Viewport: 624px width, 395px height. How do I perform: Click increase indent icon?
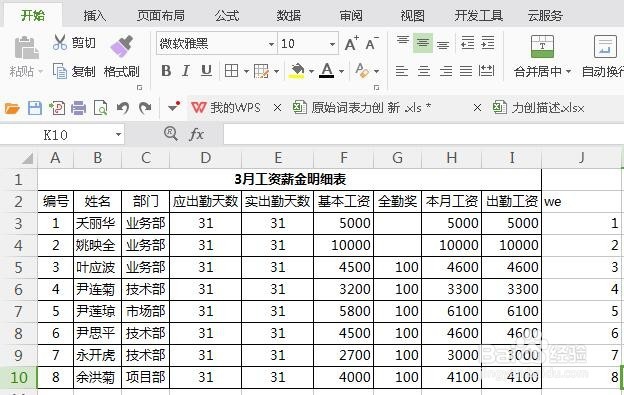click(x=488, y=43)
